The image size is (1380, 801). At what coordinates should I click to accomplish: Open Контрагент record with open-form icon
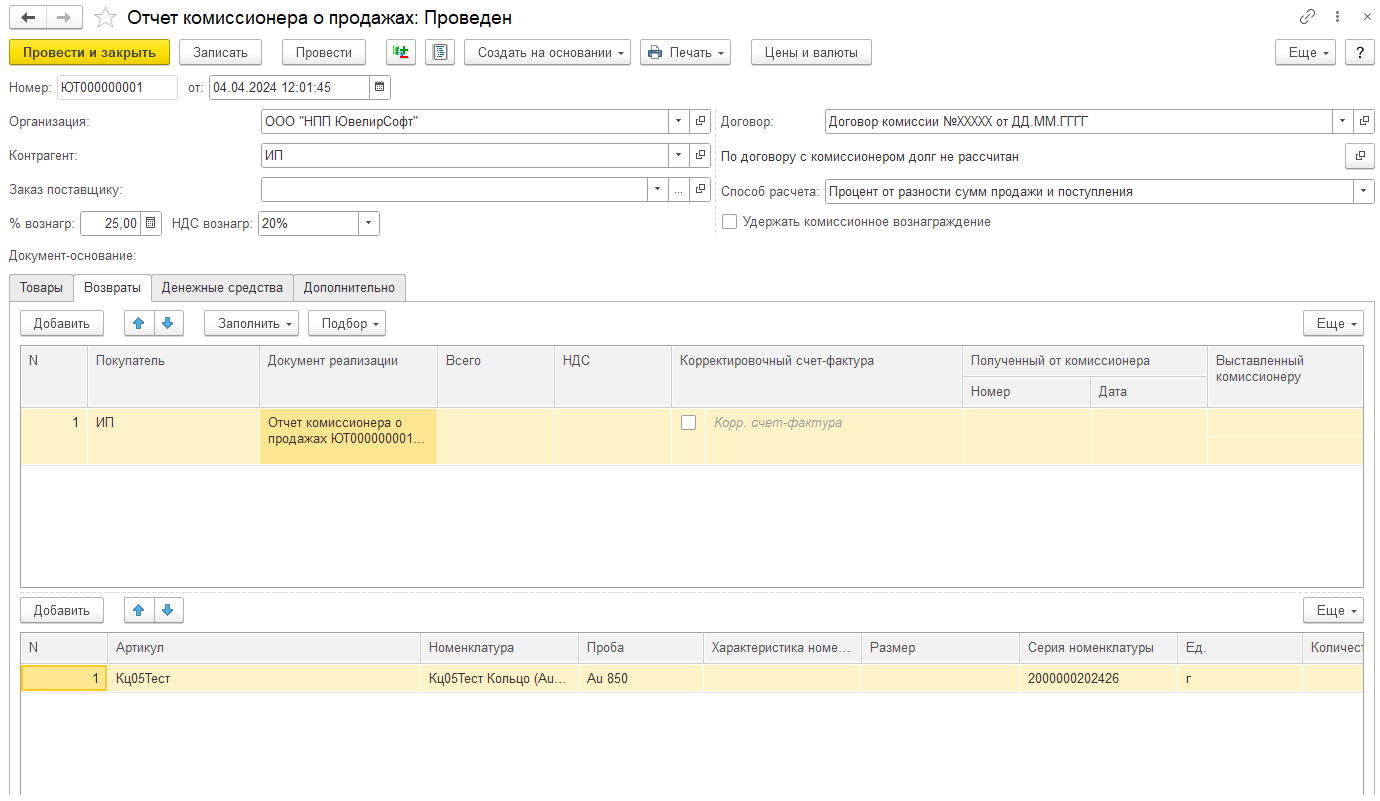[x=701, y=155]
